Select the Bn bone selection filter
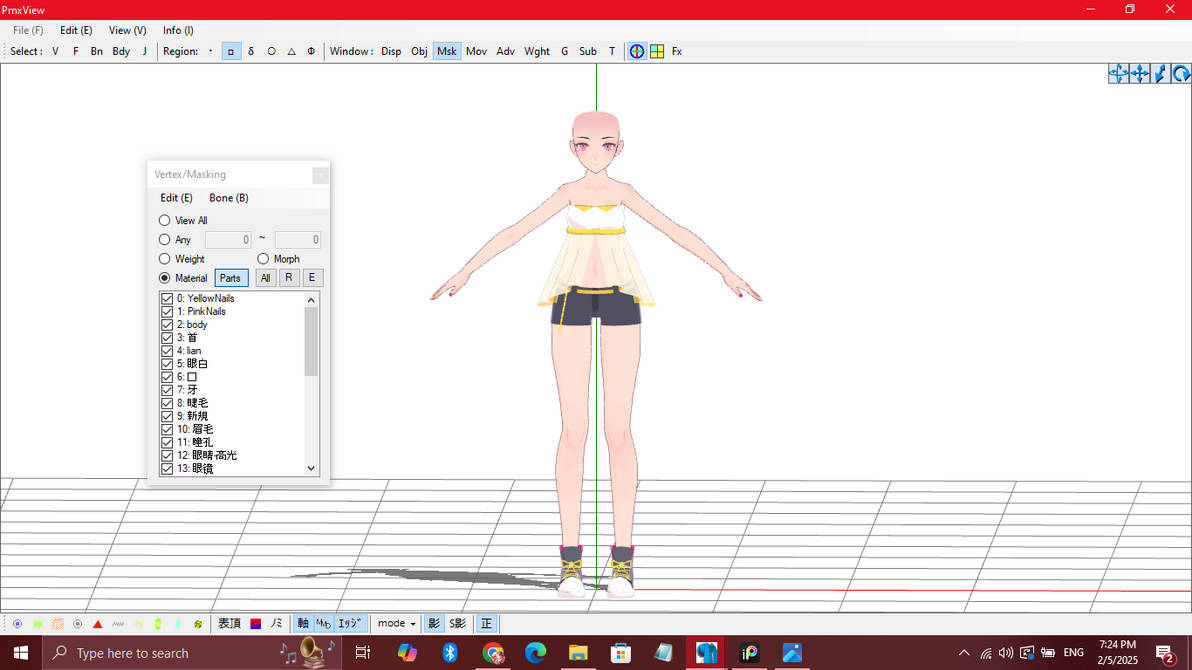1192x670 pixels. pyautogui.click(x=97, y=52)
